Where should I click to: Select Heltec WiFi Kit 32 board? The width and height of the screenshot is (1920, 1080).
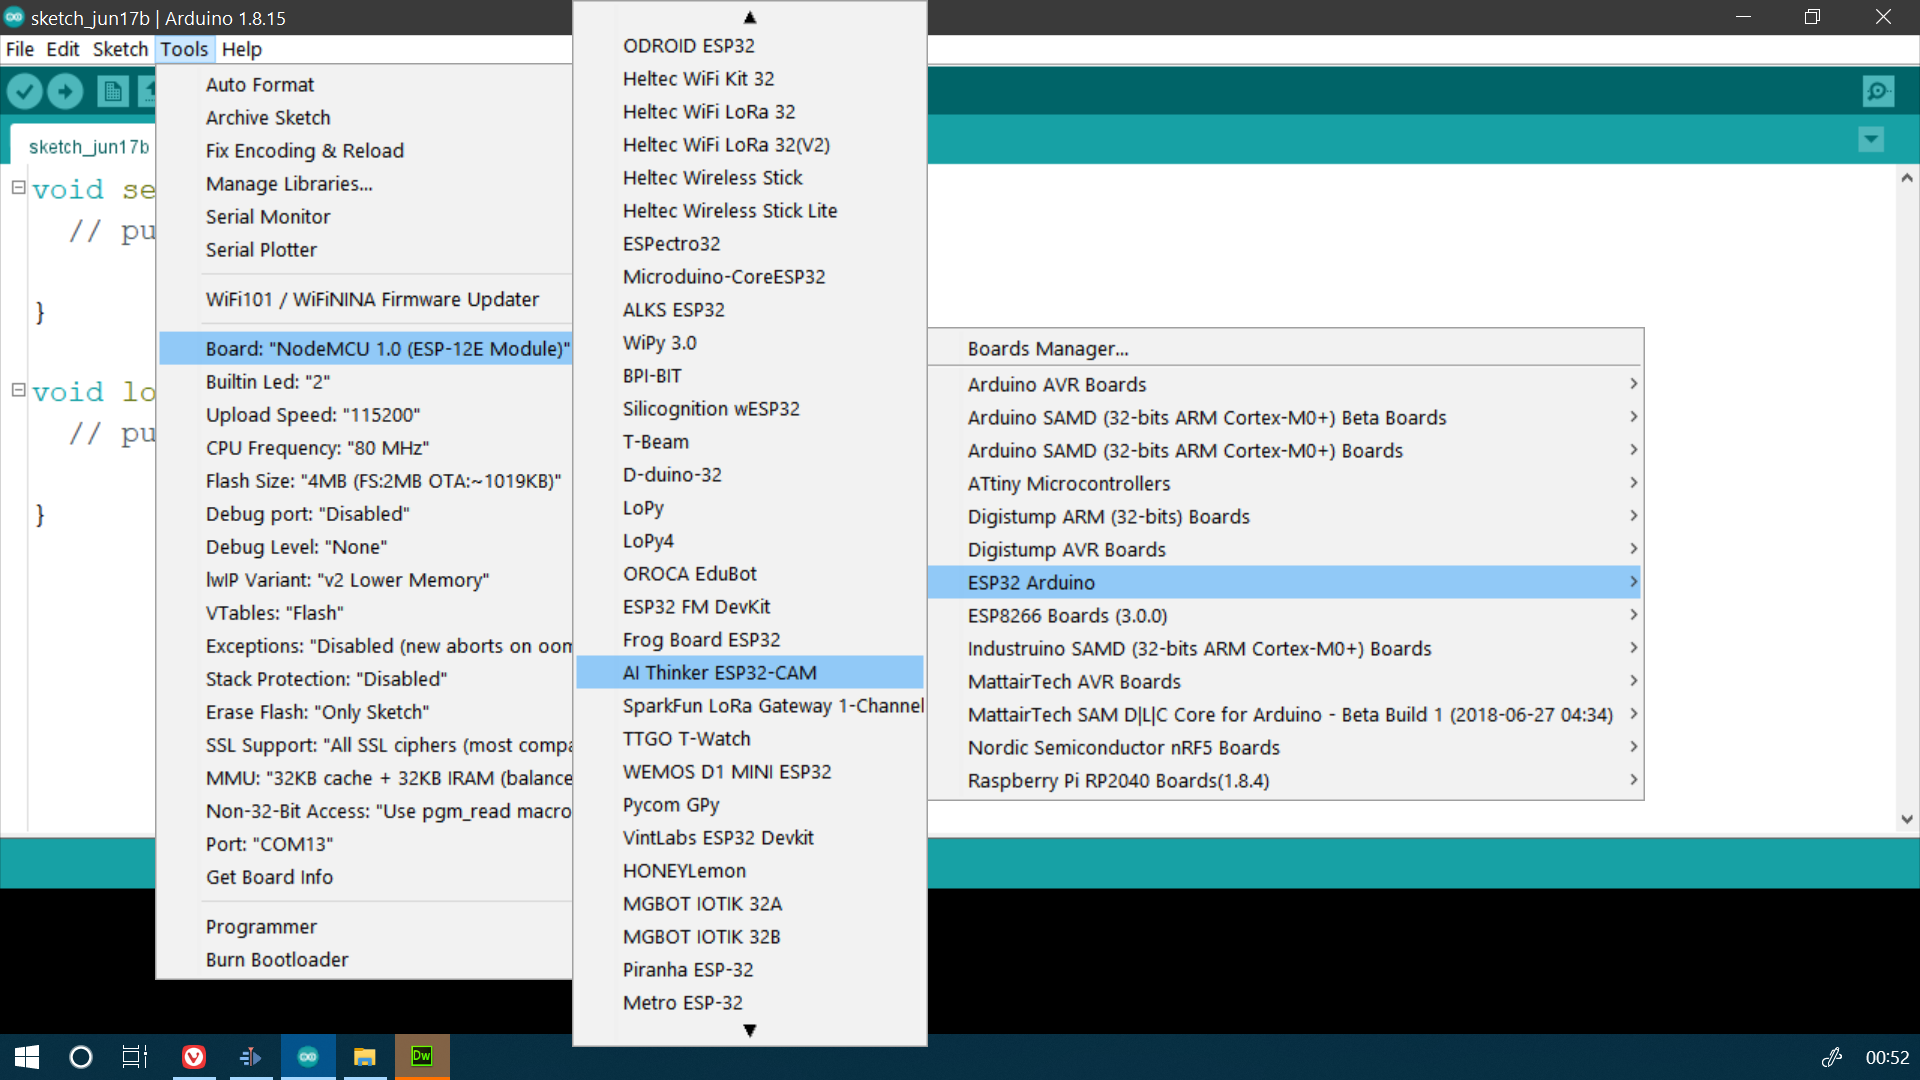pyautogui.click(x=750, y=79)
